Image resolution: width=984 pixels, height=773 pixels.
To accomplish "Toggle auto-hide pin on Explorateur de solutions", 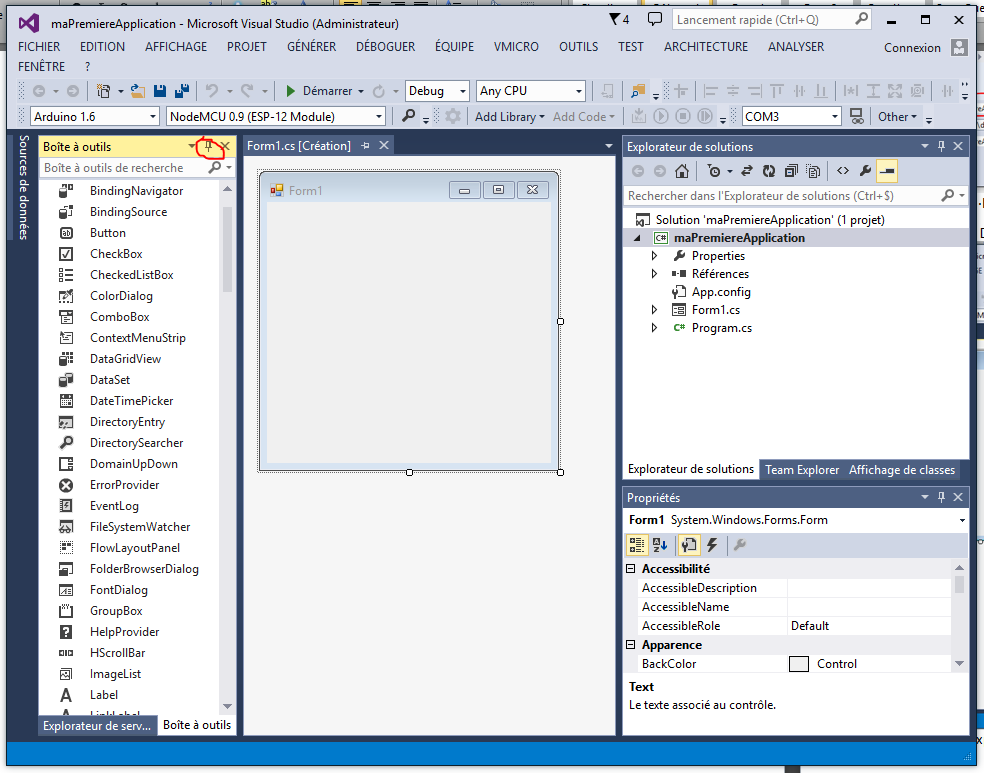I will (941, 146).
